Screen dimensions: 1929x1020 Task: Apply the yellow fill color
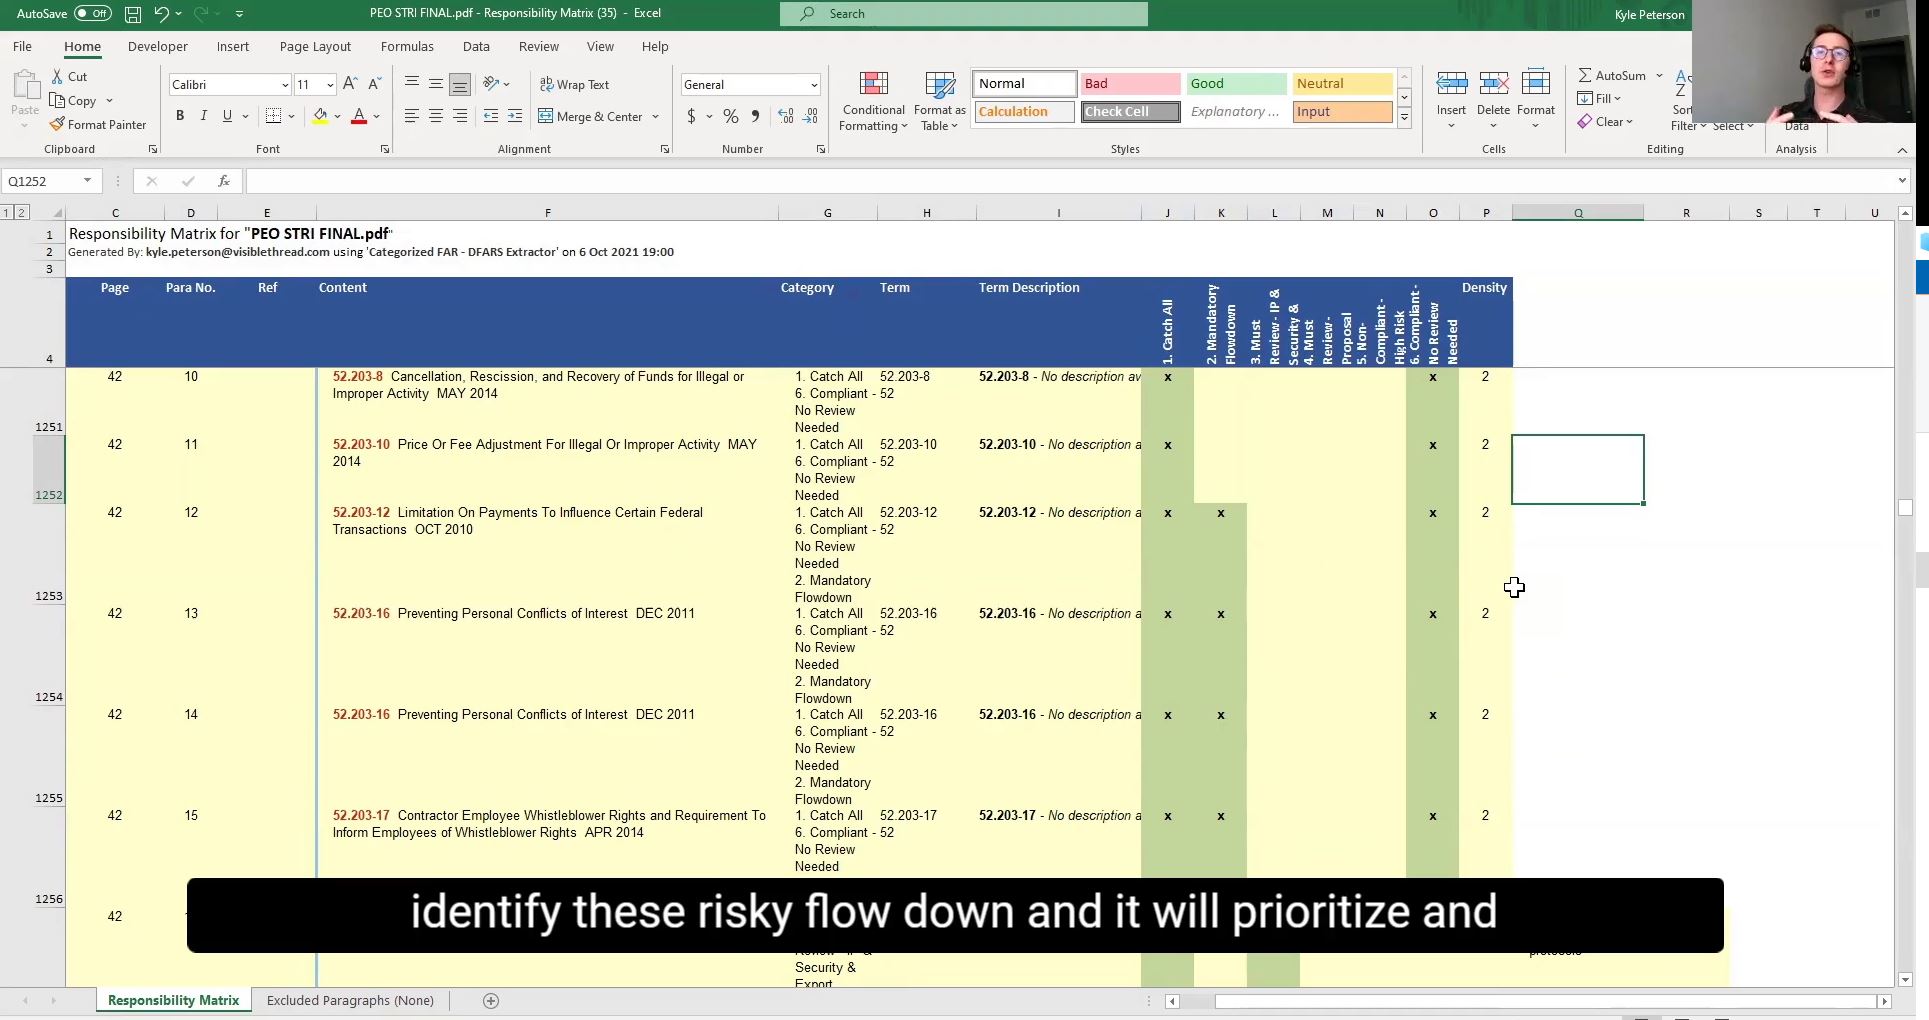tap(320, 116)
